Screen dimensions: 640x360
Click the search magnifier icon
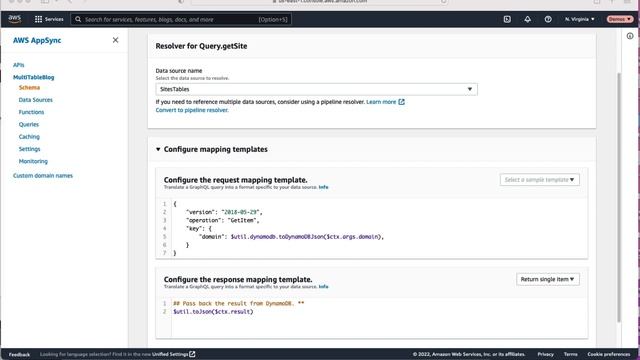pyautogui.click(x=78, y=19)
